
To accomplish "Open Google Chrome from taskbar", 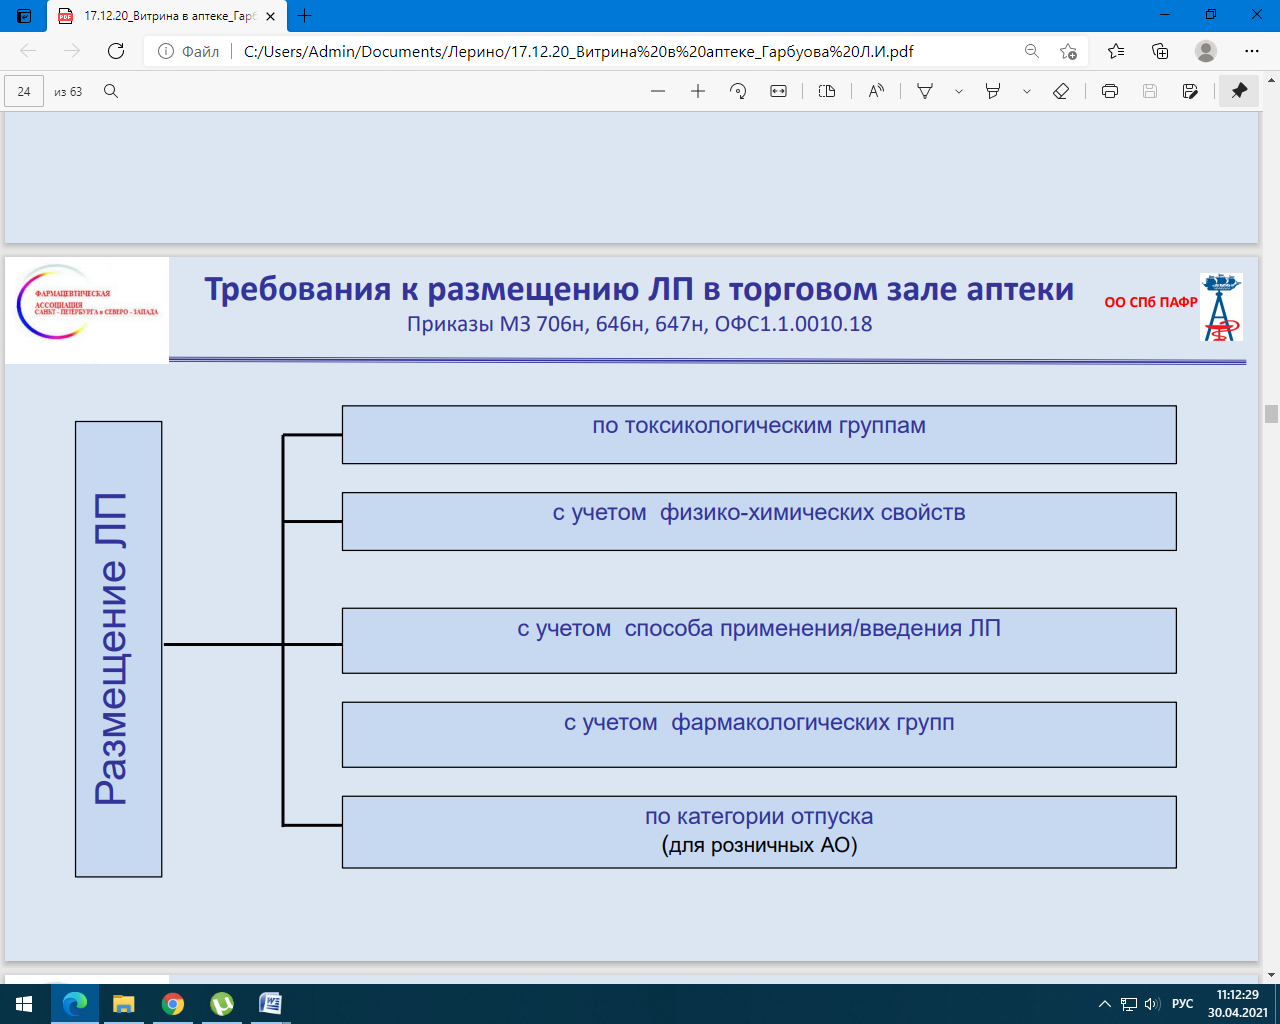I will pos(173,1004).
